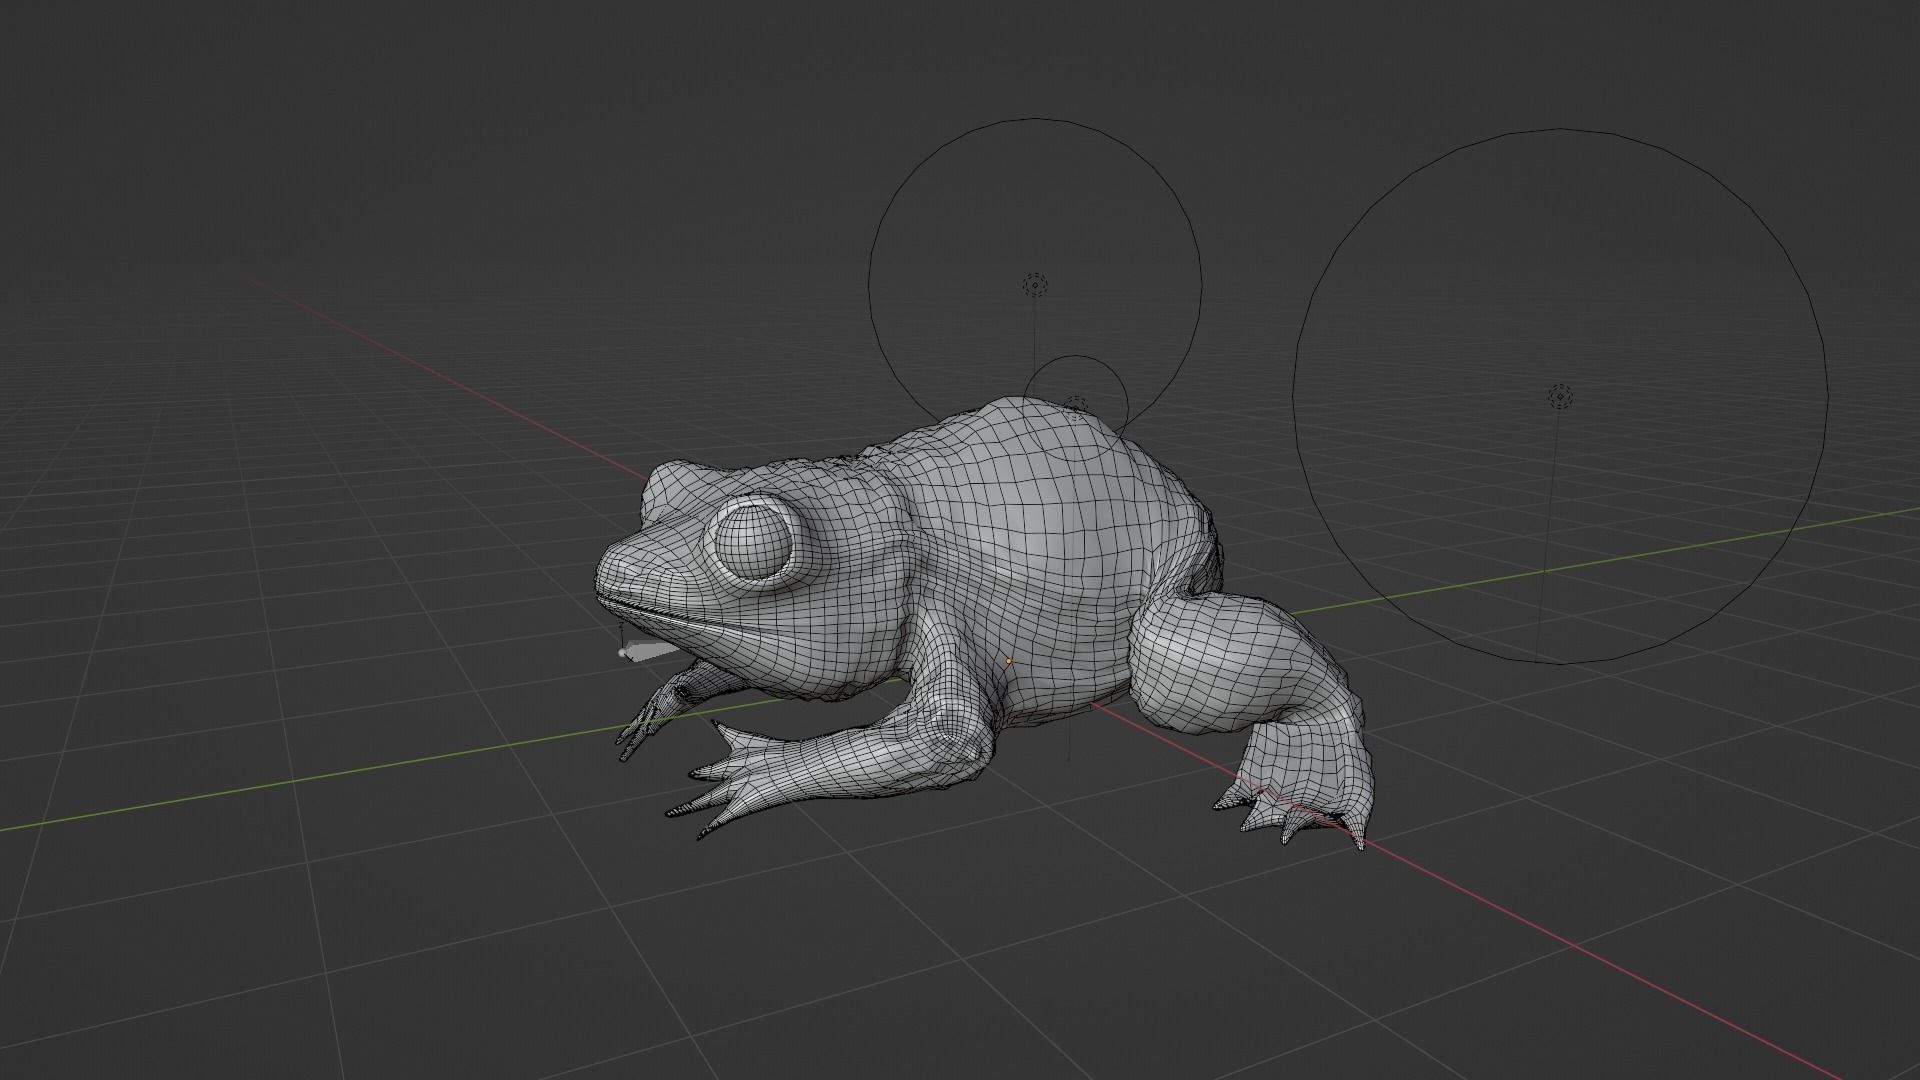The image size is (1920, 1080).
Task: Click the orange origin dot on the frog's side
Action: click(1010, 663)
